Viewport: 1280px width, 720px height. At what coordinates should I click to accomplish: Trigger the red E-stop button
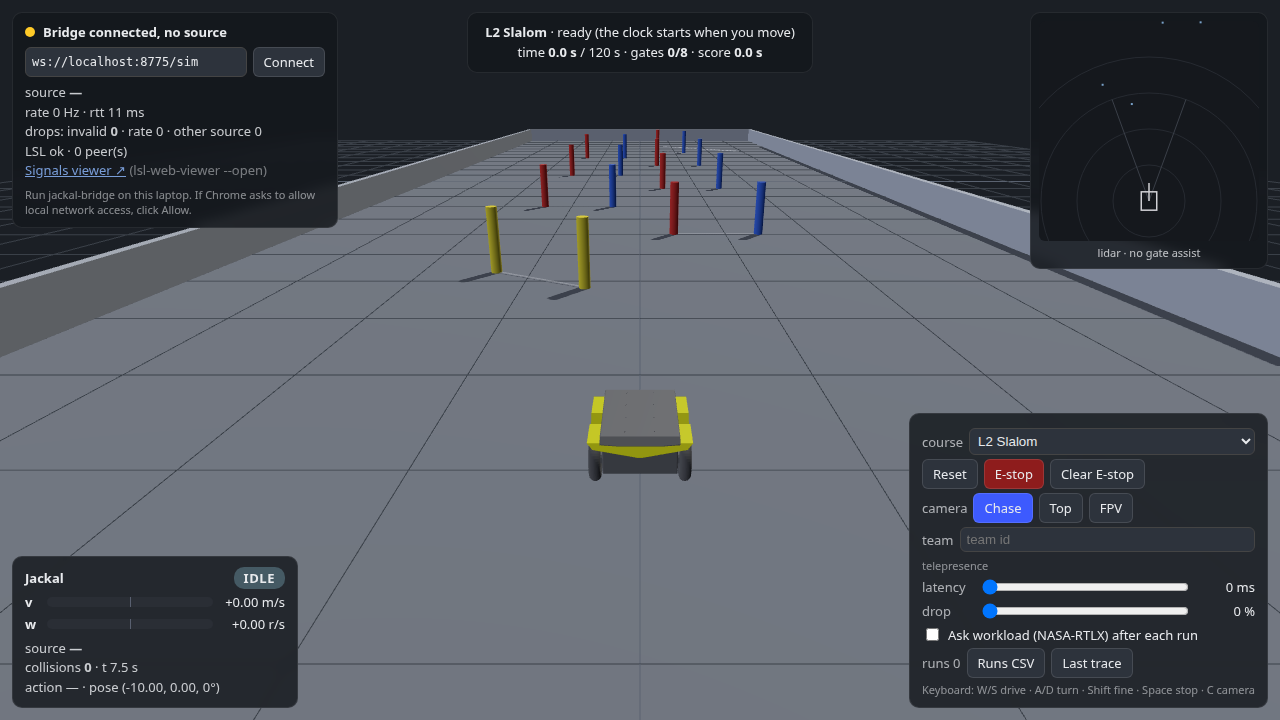1014,474
